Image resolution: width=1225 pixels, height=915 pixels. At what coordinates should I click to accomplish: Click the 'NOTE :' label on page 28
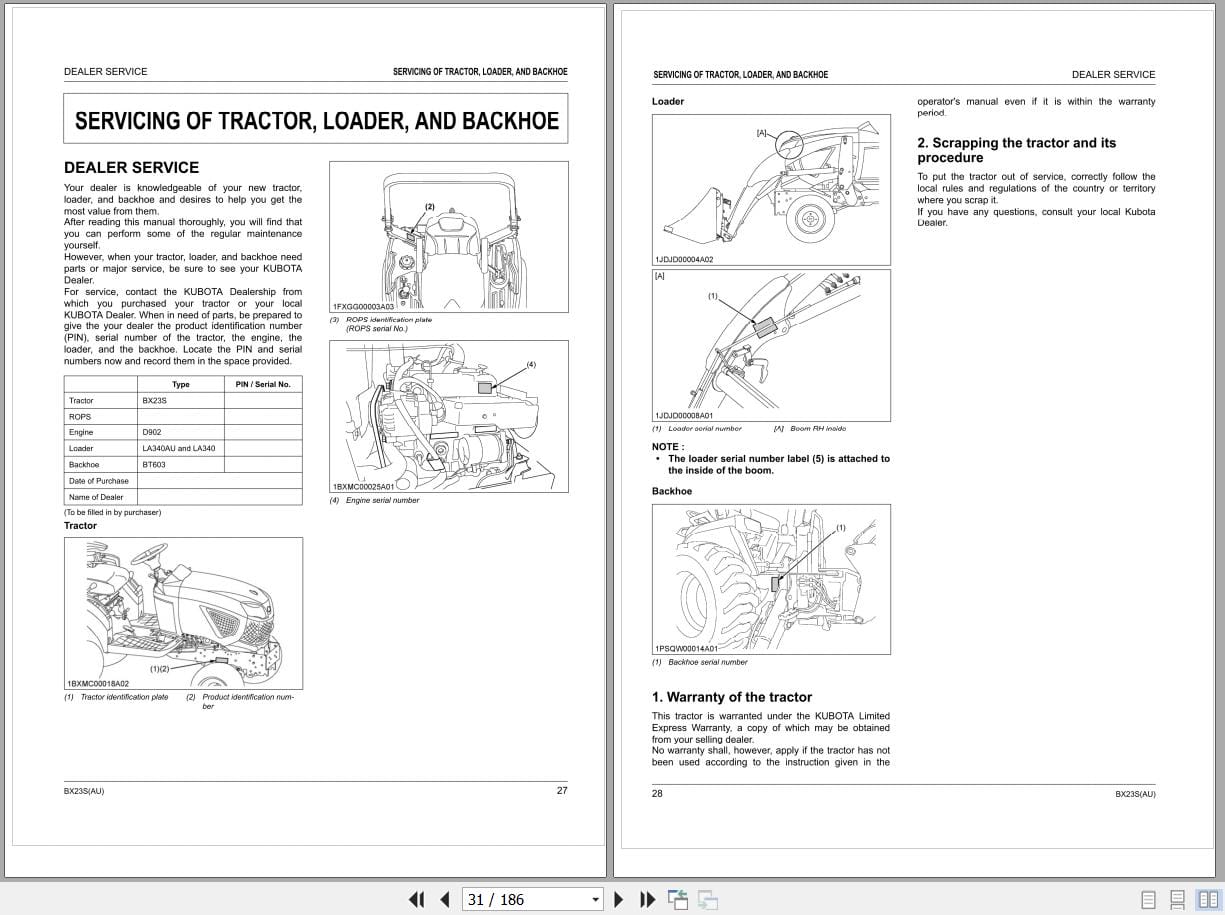pos(668,447)
